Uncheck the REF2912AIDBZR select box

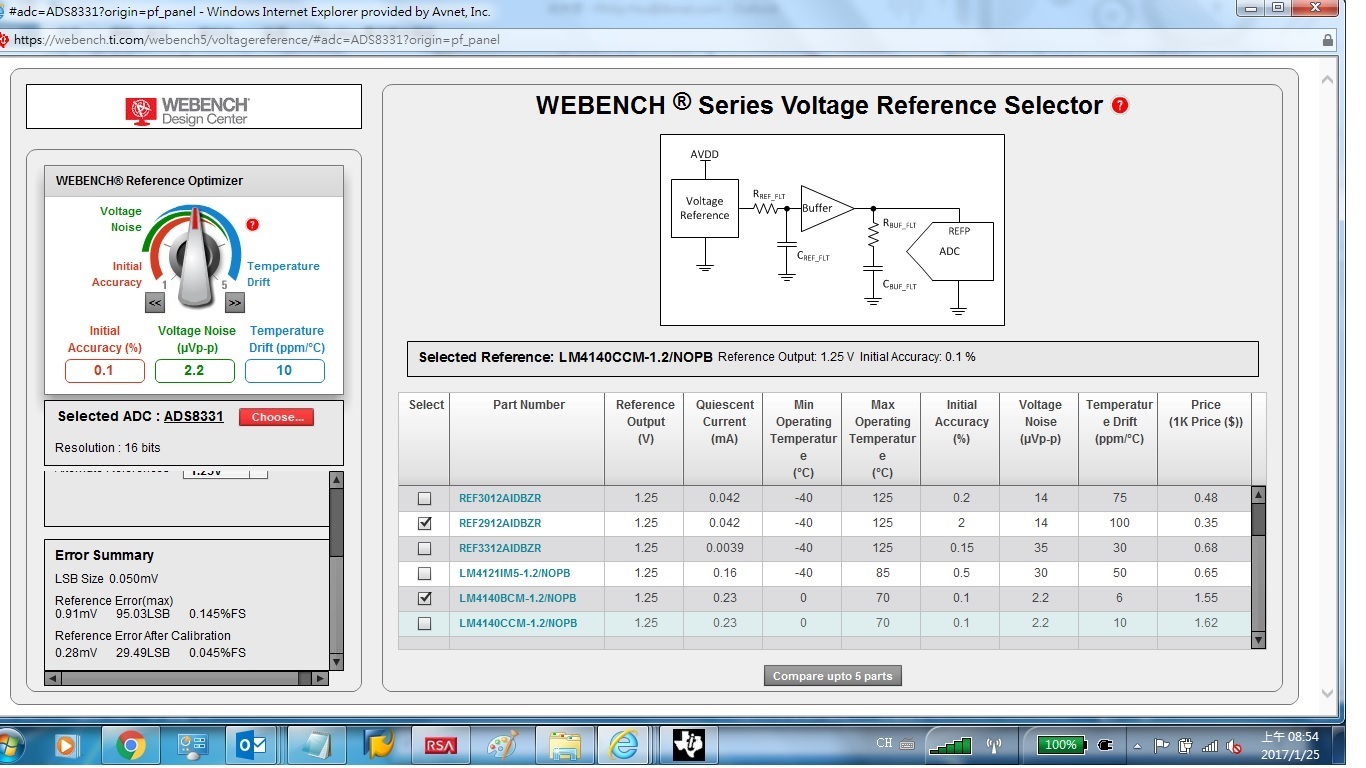(425, 523)
